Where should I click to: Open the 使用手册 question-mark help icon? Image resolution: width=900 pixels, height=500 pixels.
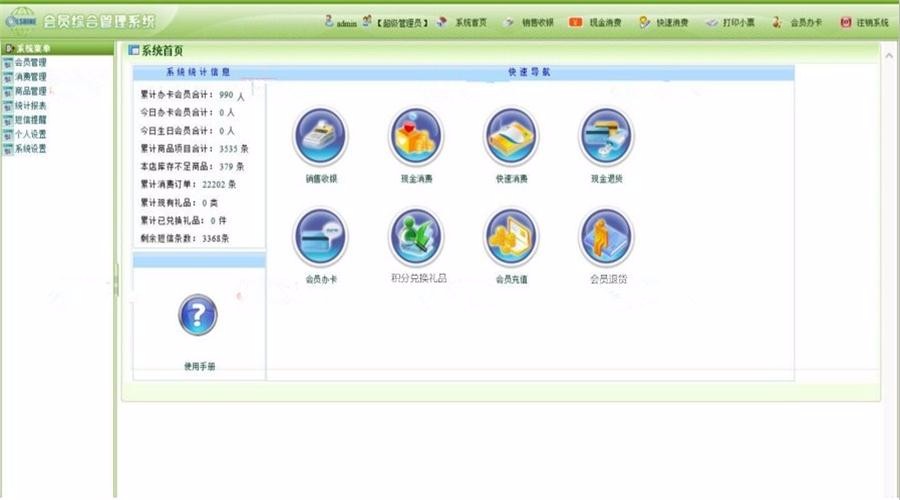[197, 315]
